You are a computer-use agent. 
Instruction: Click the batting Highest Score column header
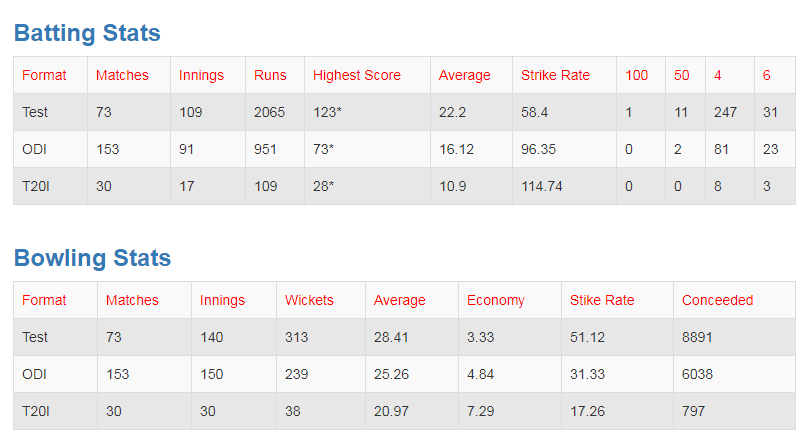pyautogui.click(x=356, y=75)
